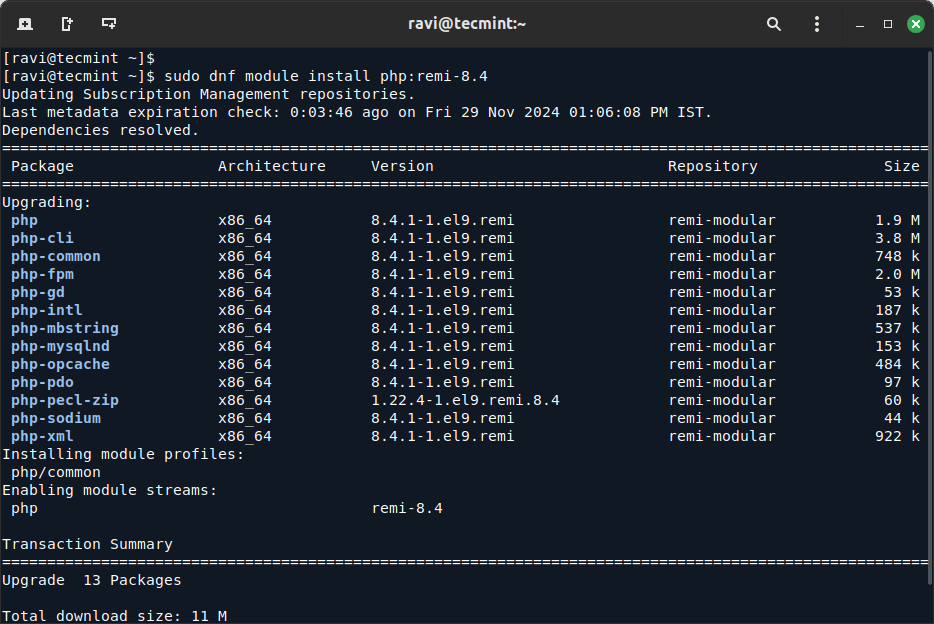
Task: Close the terminal with the green X button
Action: click(915, 24)
